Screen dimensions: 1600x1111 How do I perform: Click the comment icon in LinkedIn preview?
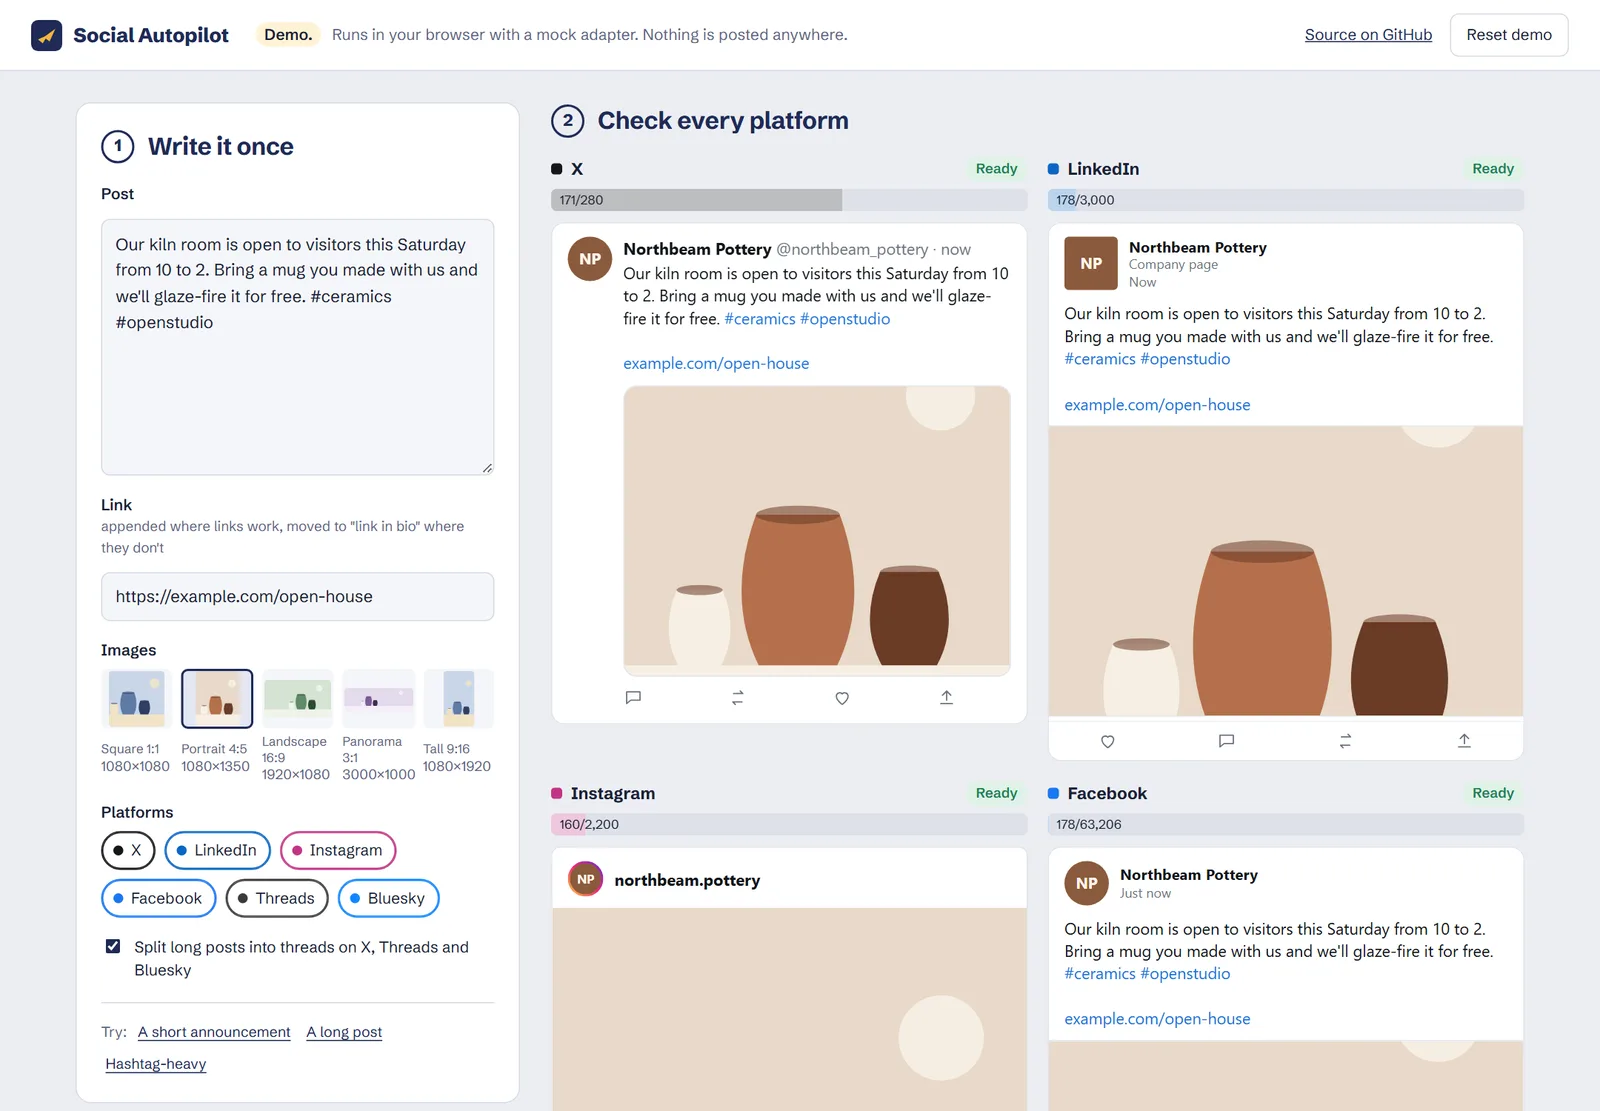1226,741
